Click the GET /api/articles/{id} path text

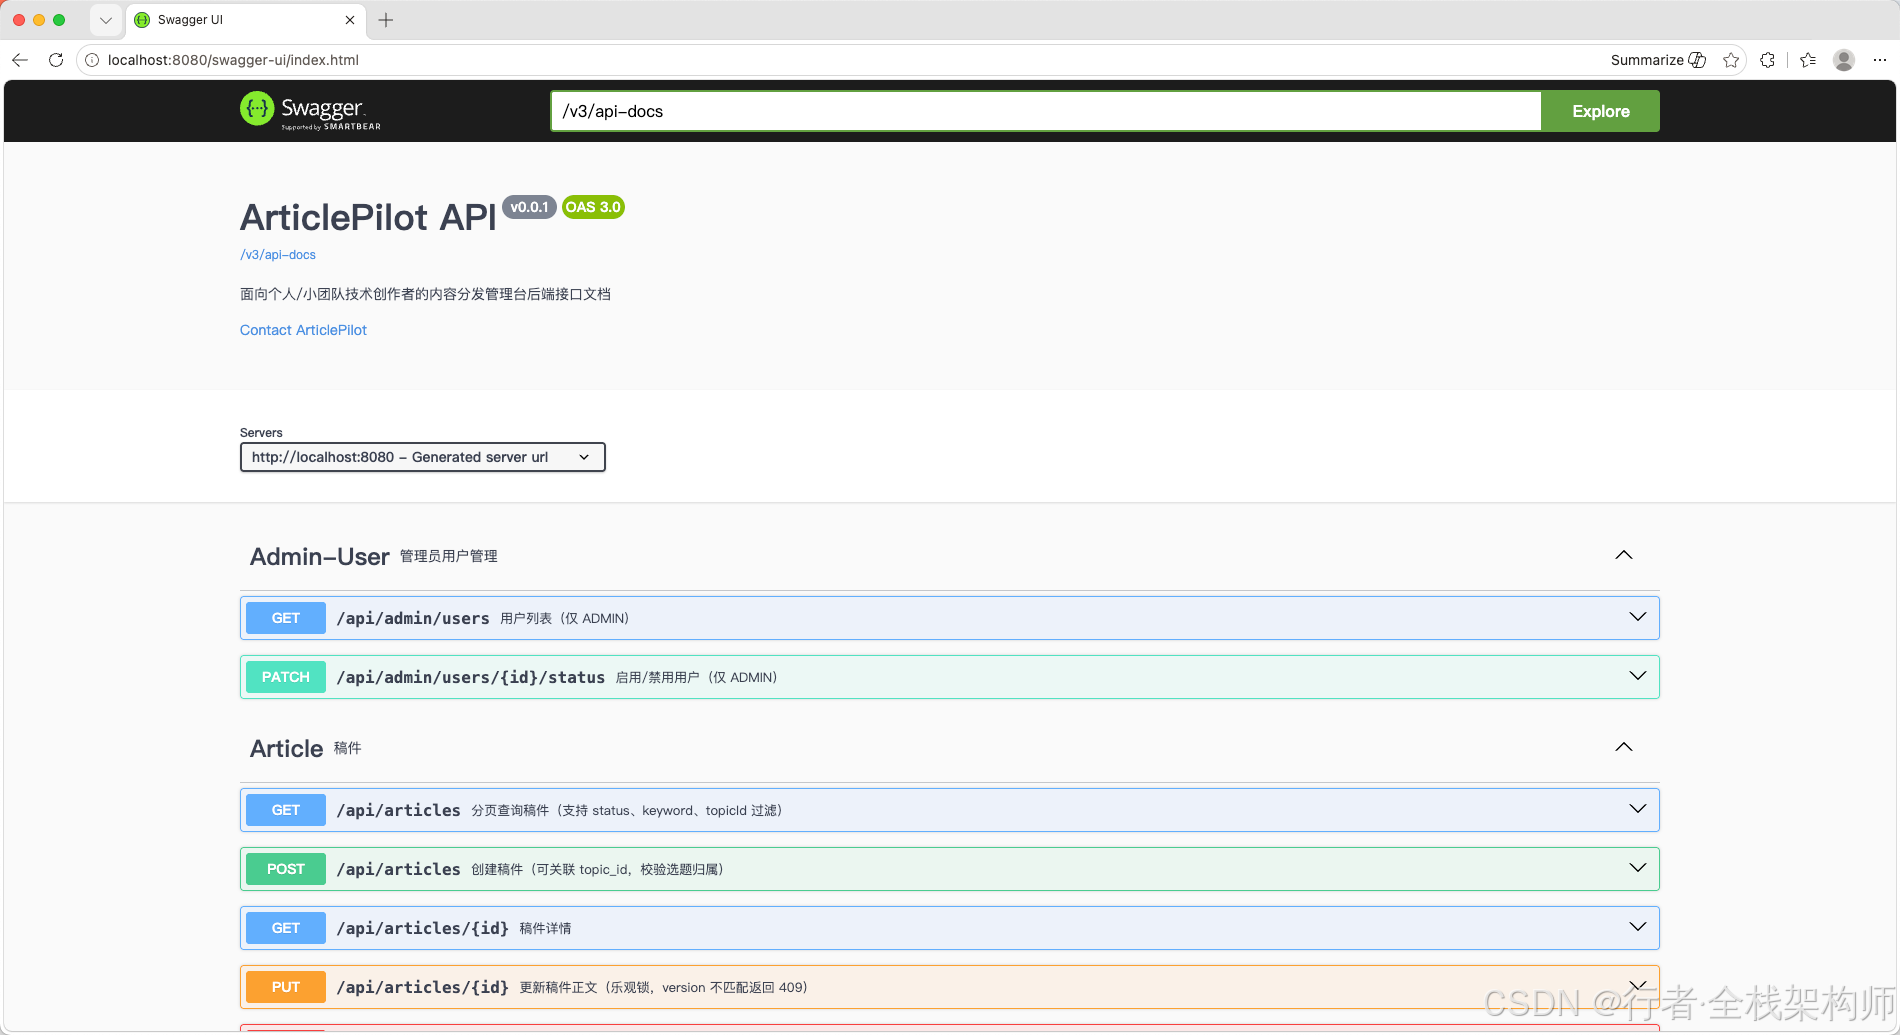point(423,928)
